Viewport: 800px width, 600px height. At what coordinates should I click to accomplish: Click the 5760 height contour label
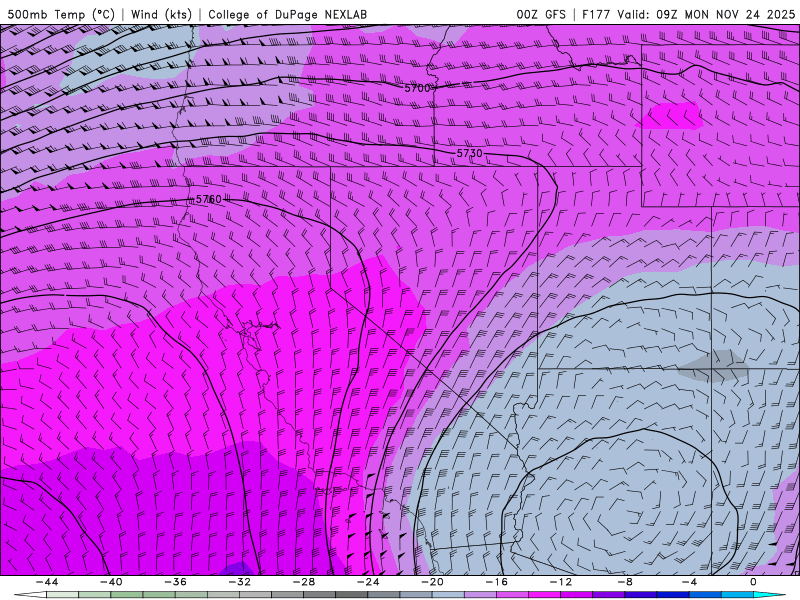[x=209, y=199]
